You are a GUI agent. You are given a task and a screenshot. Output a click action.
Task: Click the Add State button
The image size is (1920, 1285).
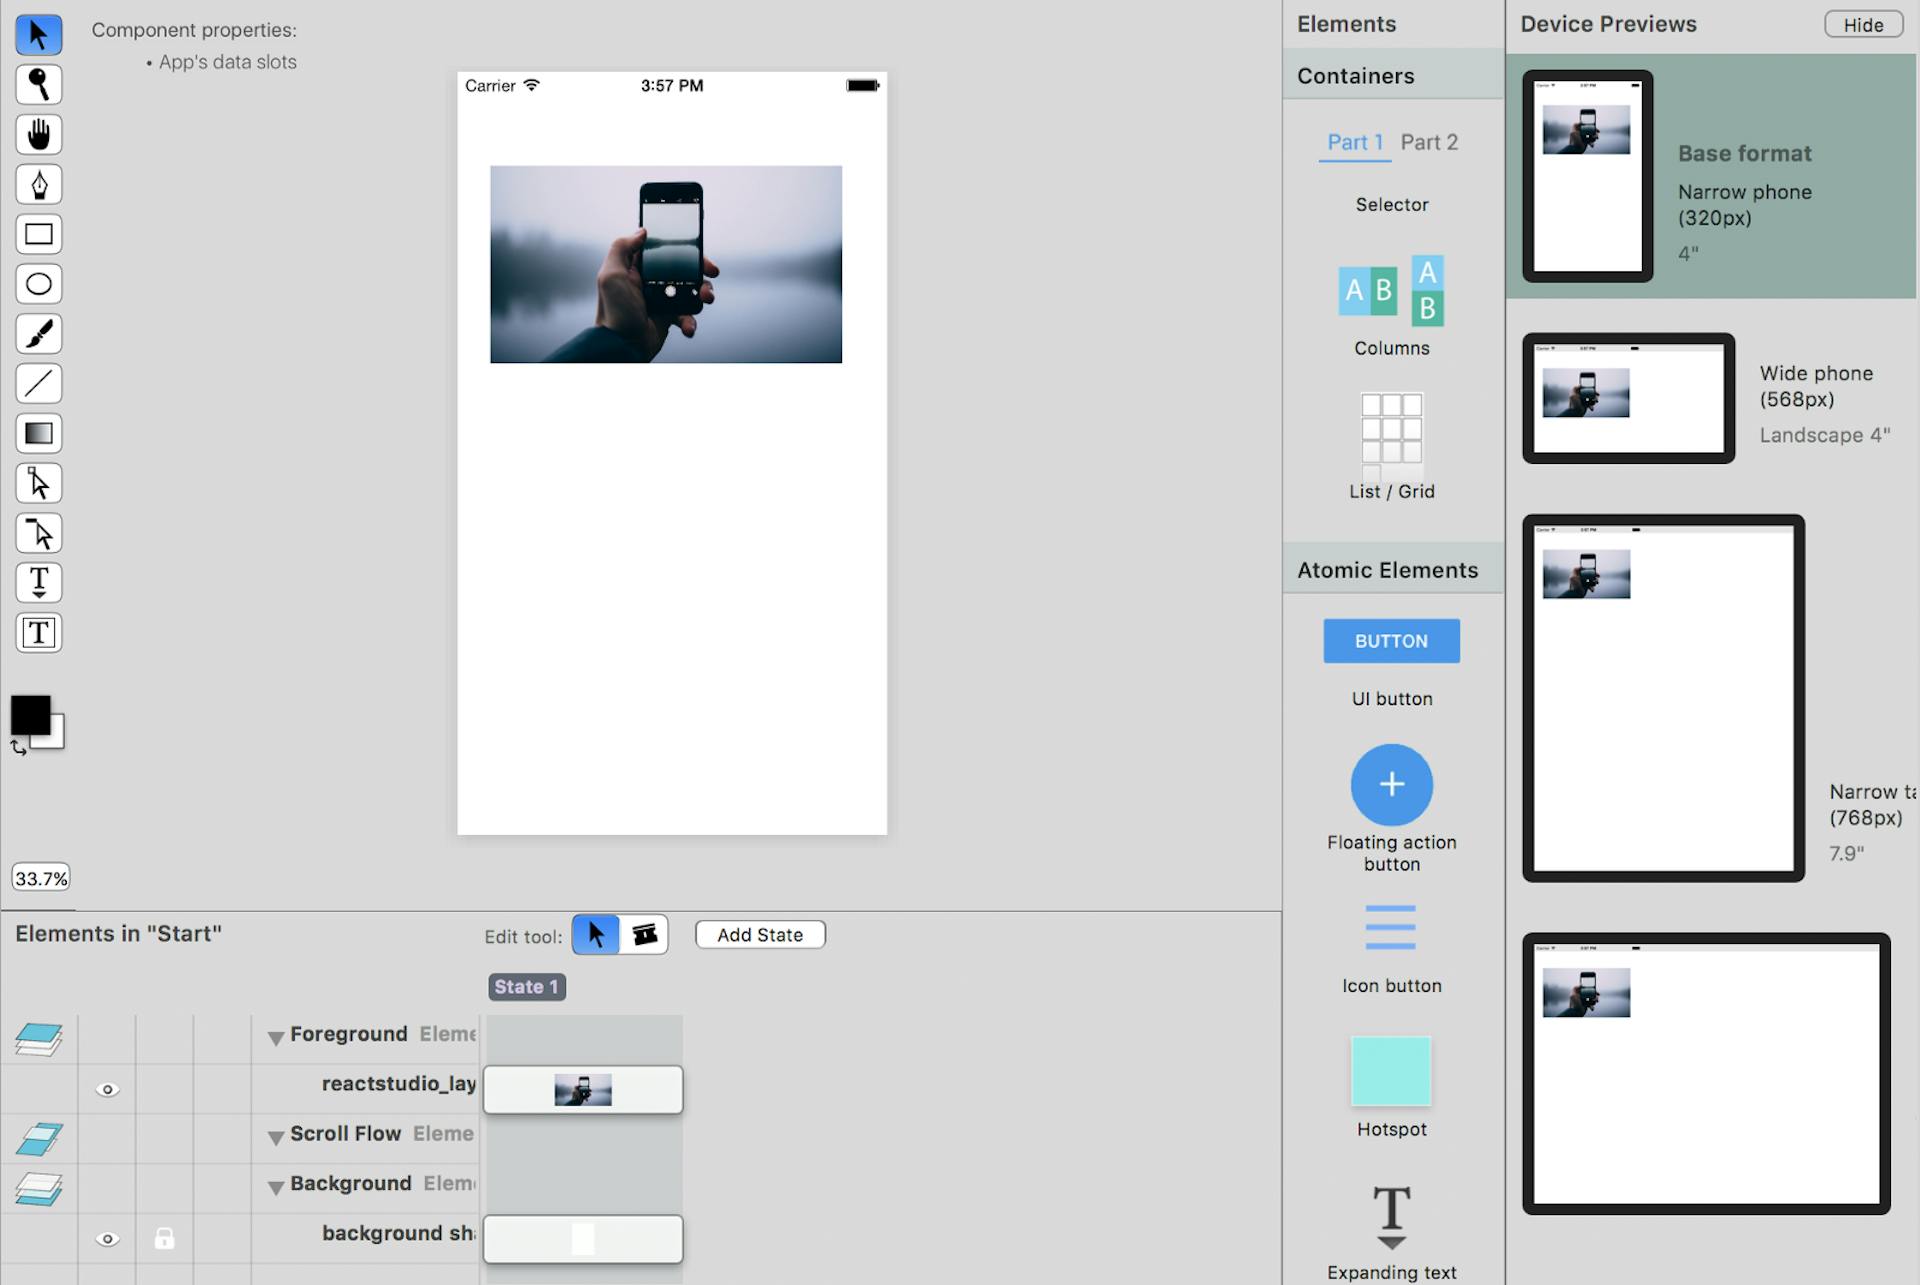point(759,934)
